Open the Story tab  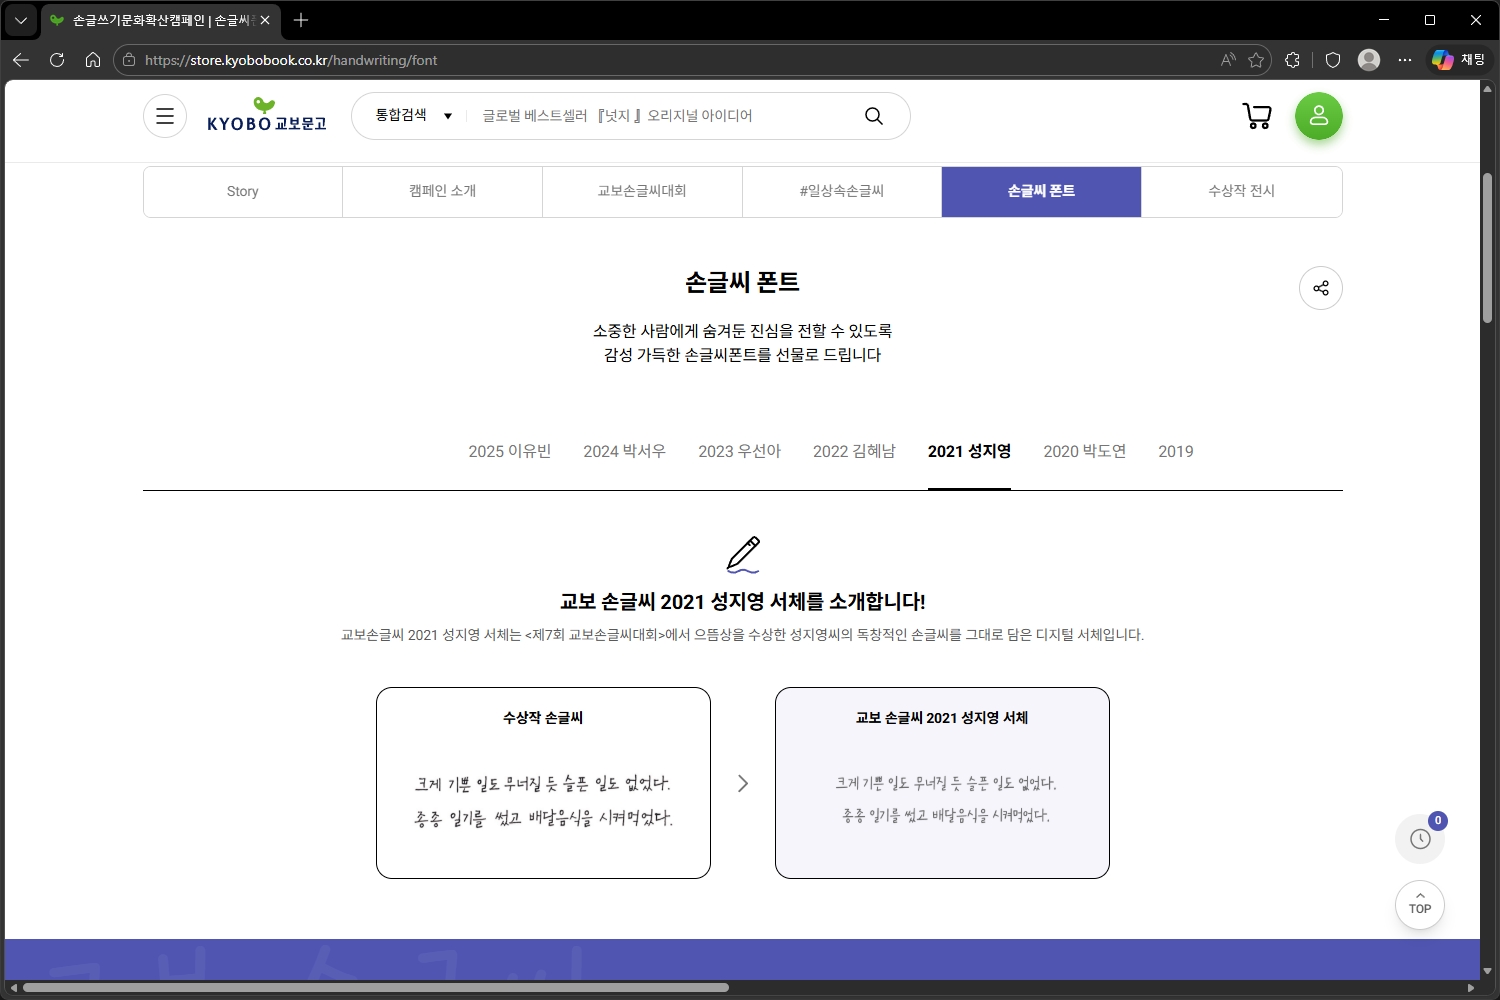coord(243,192)
